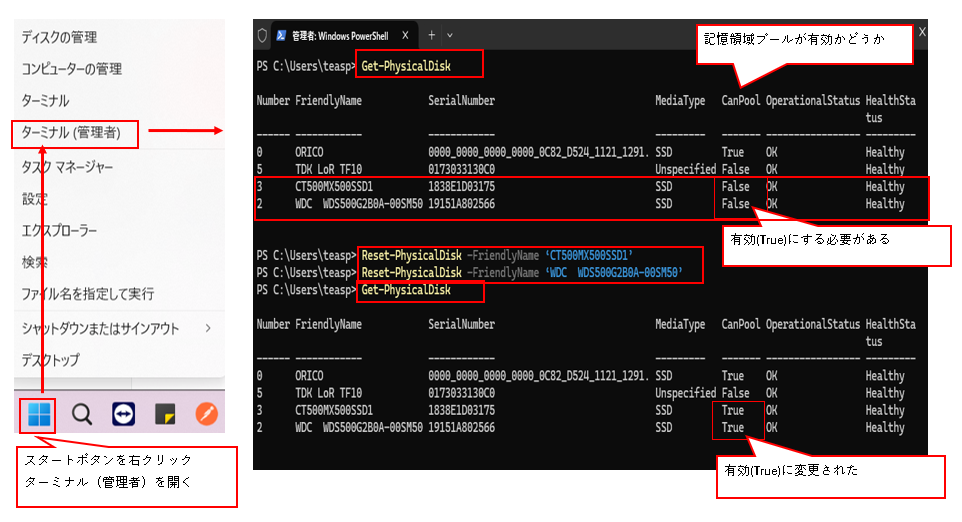Click the shield icon in terminal title bar
962x522 pixels.
263,35
